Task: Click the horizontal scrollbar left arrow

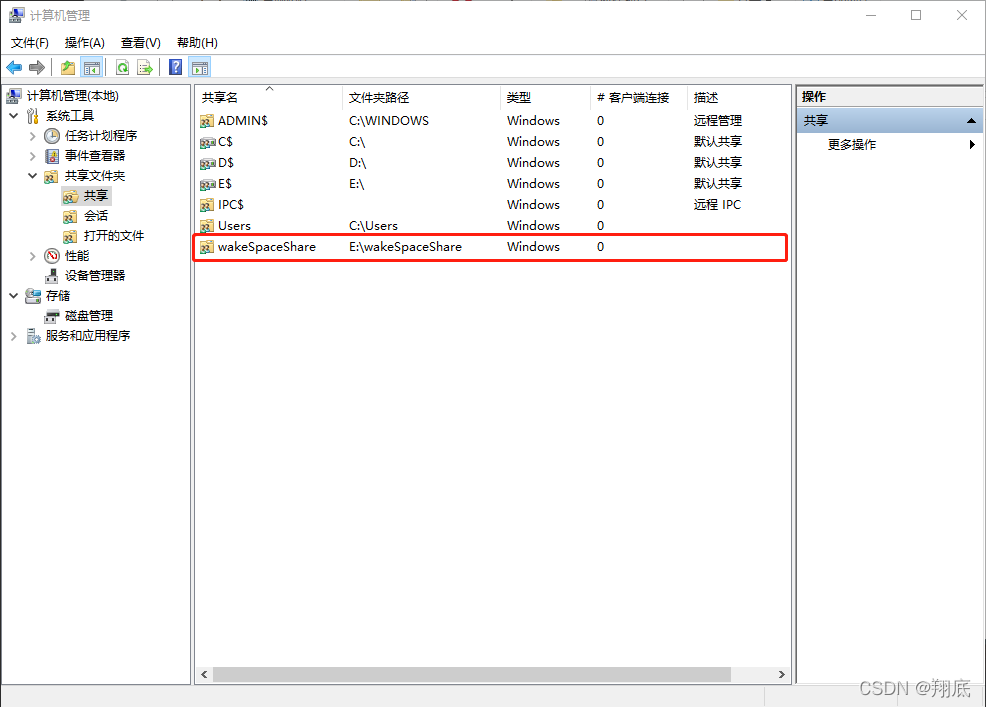Action: (x=204, y=674)
